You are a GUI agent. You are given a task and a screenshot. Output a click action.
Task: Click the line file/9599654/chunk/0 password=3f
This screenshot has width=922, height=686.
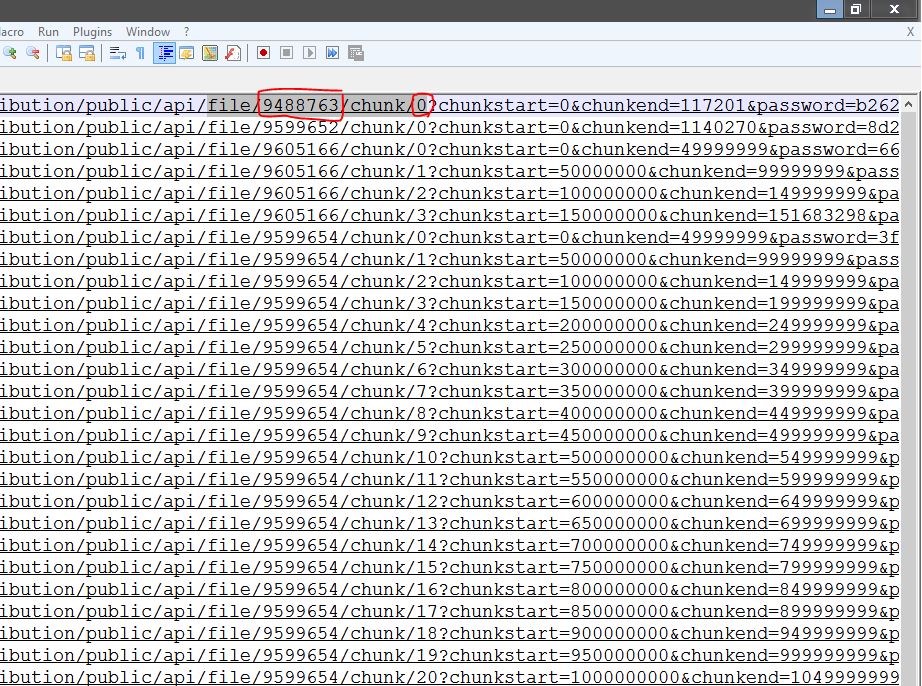450,237
